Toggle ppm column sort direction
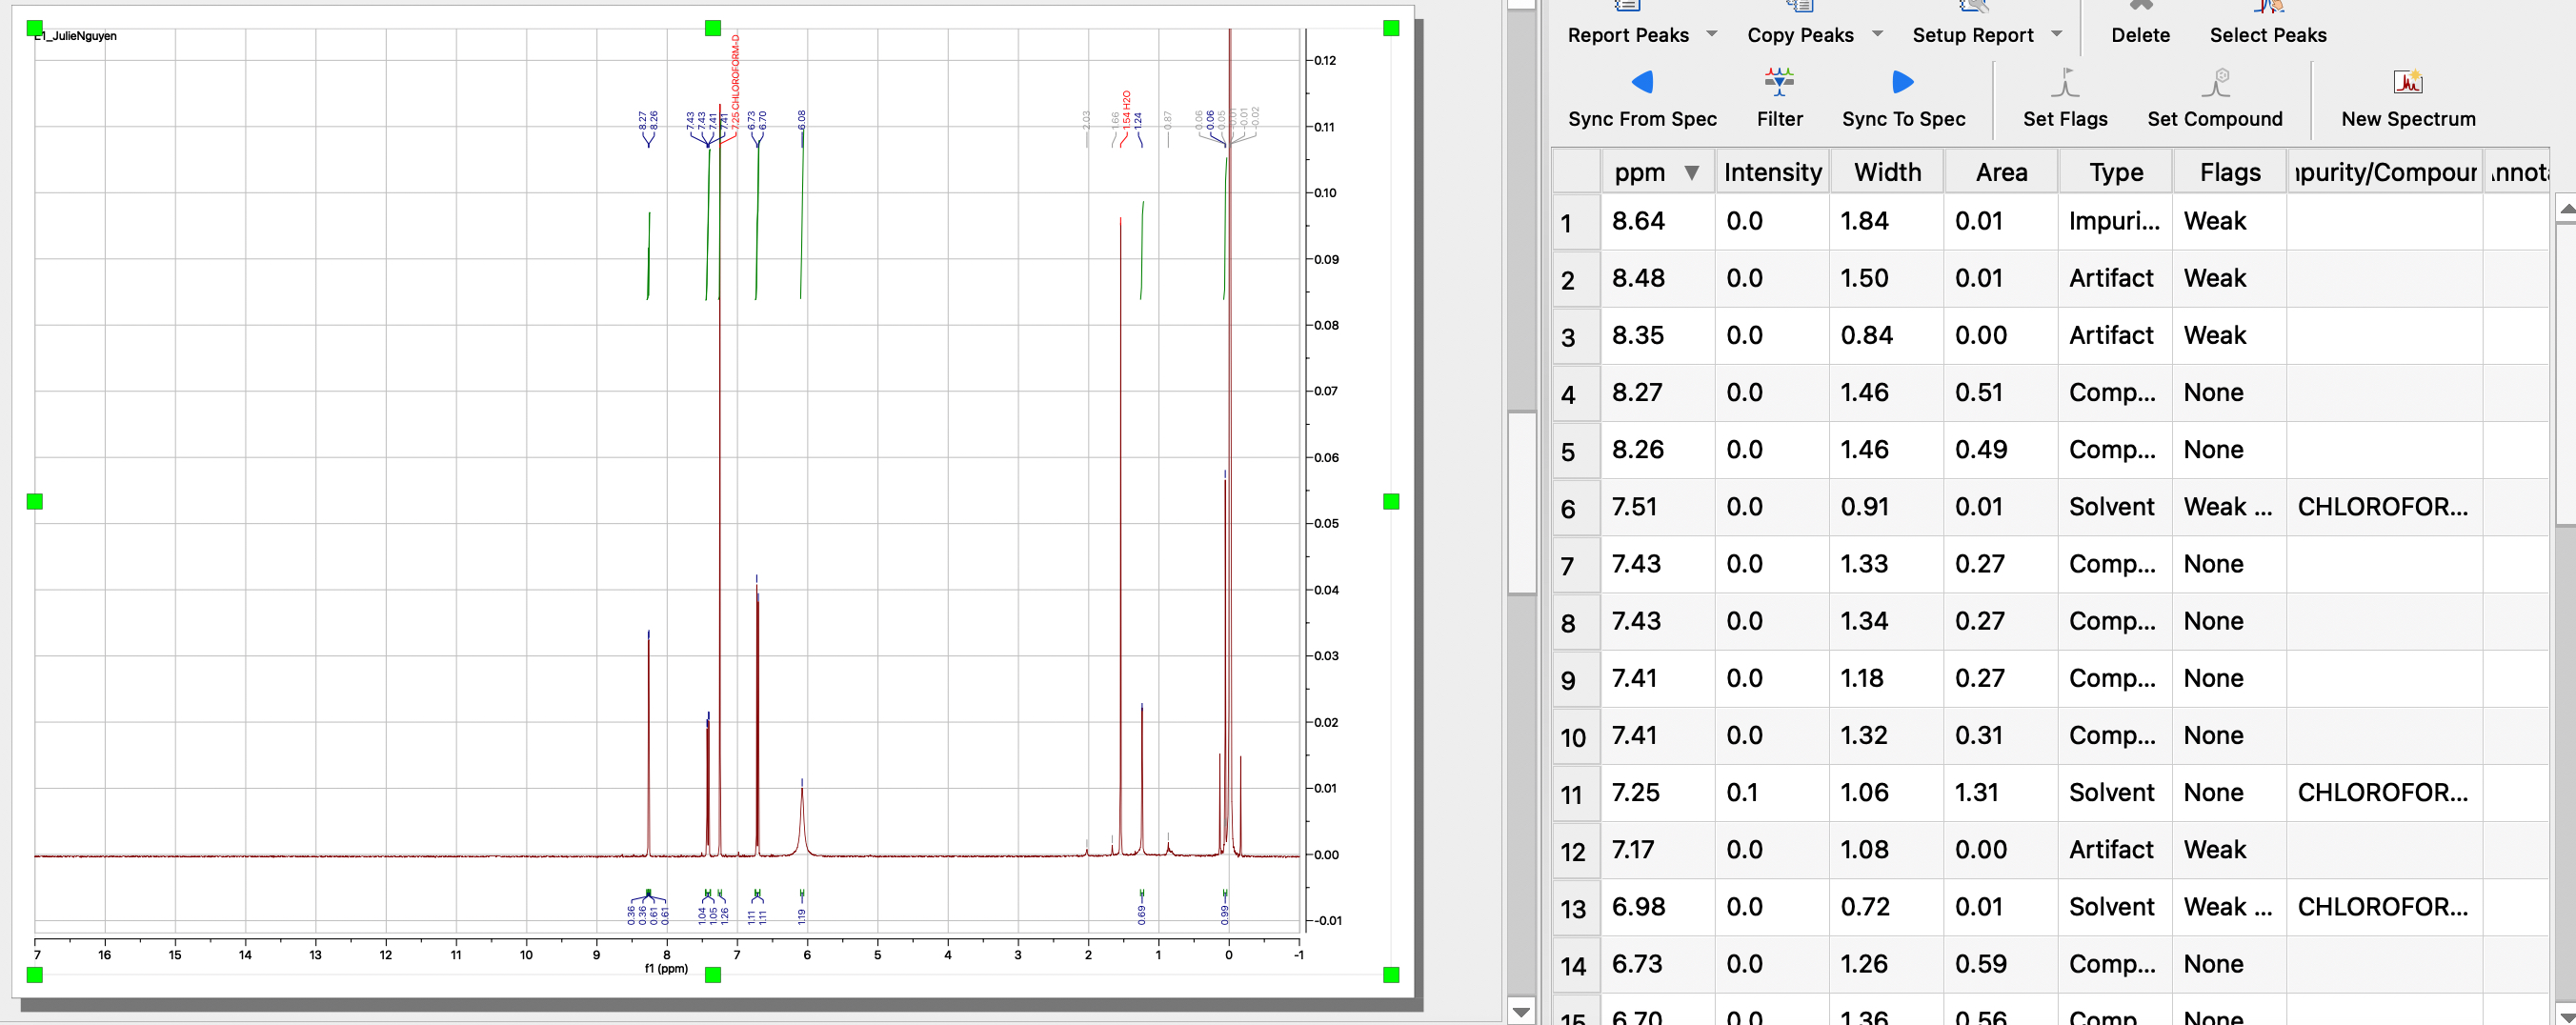Image resolution: width=2576 pixels, height=1025 pixels. click(1692, 171)
